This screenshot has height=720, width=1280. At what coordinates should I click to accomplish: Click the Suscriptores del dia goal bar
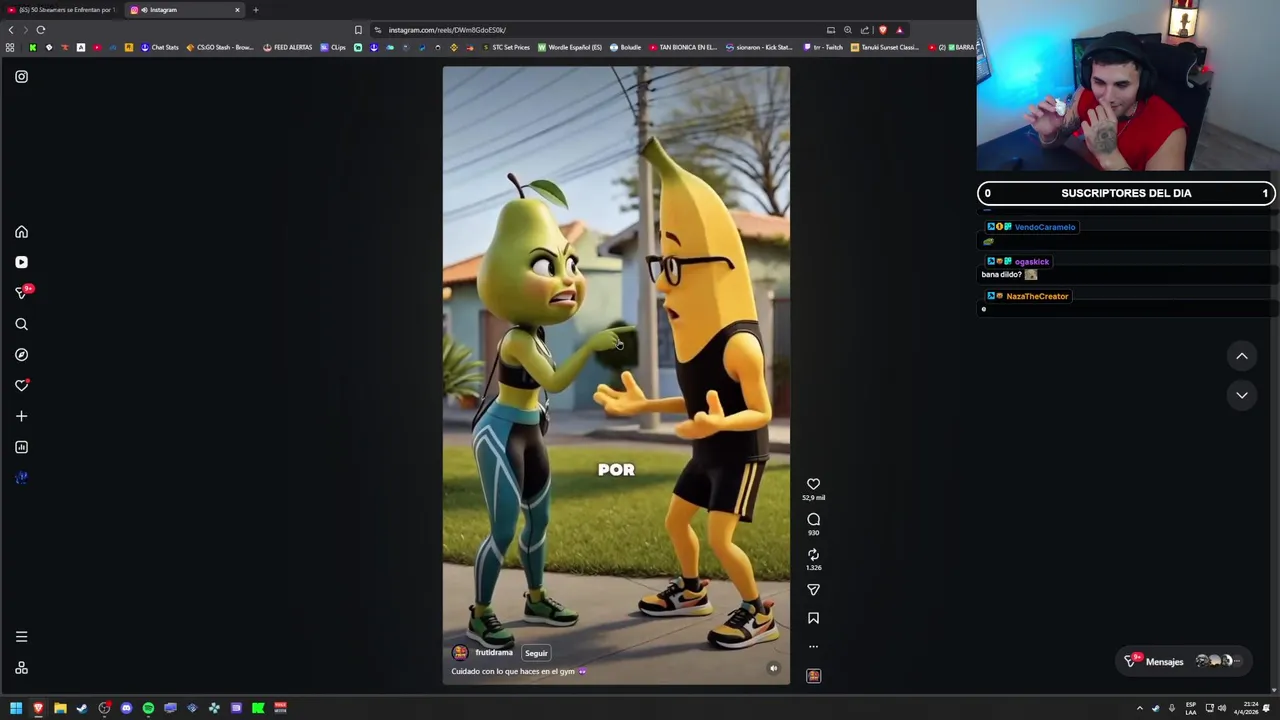tap(1126, 193)
